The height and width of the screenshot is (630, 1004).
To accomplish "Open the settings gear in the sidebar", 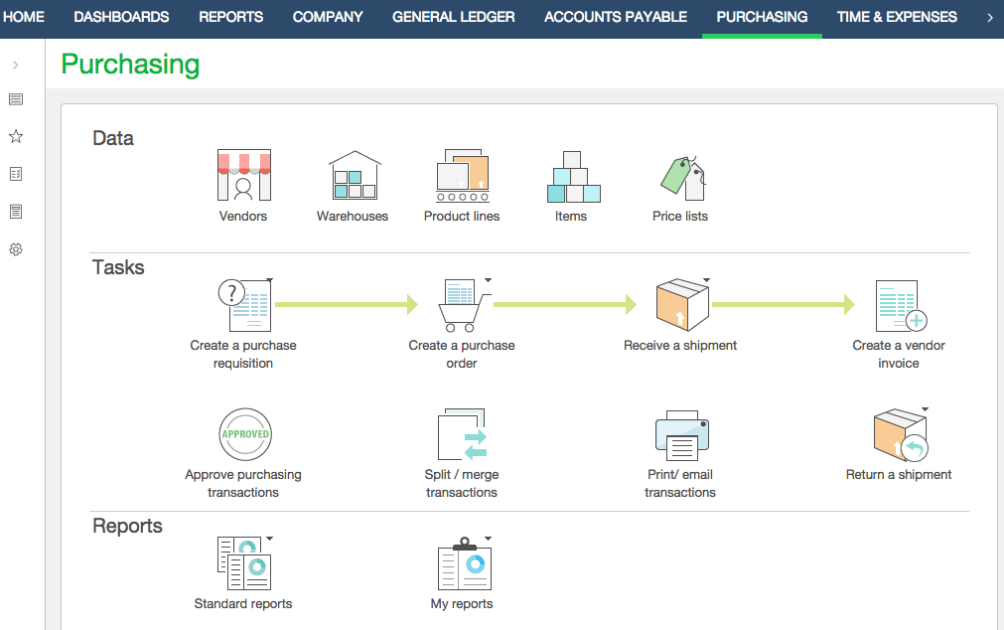I will 15,249.
